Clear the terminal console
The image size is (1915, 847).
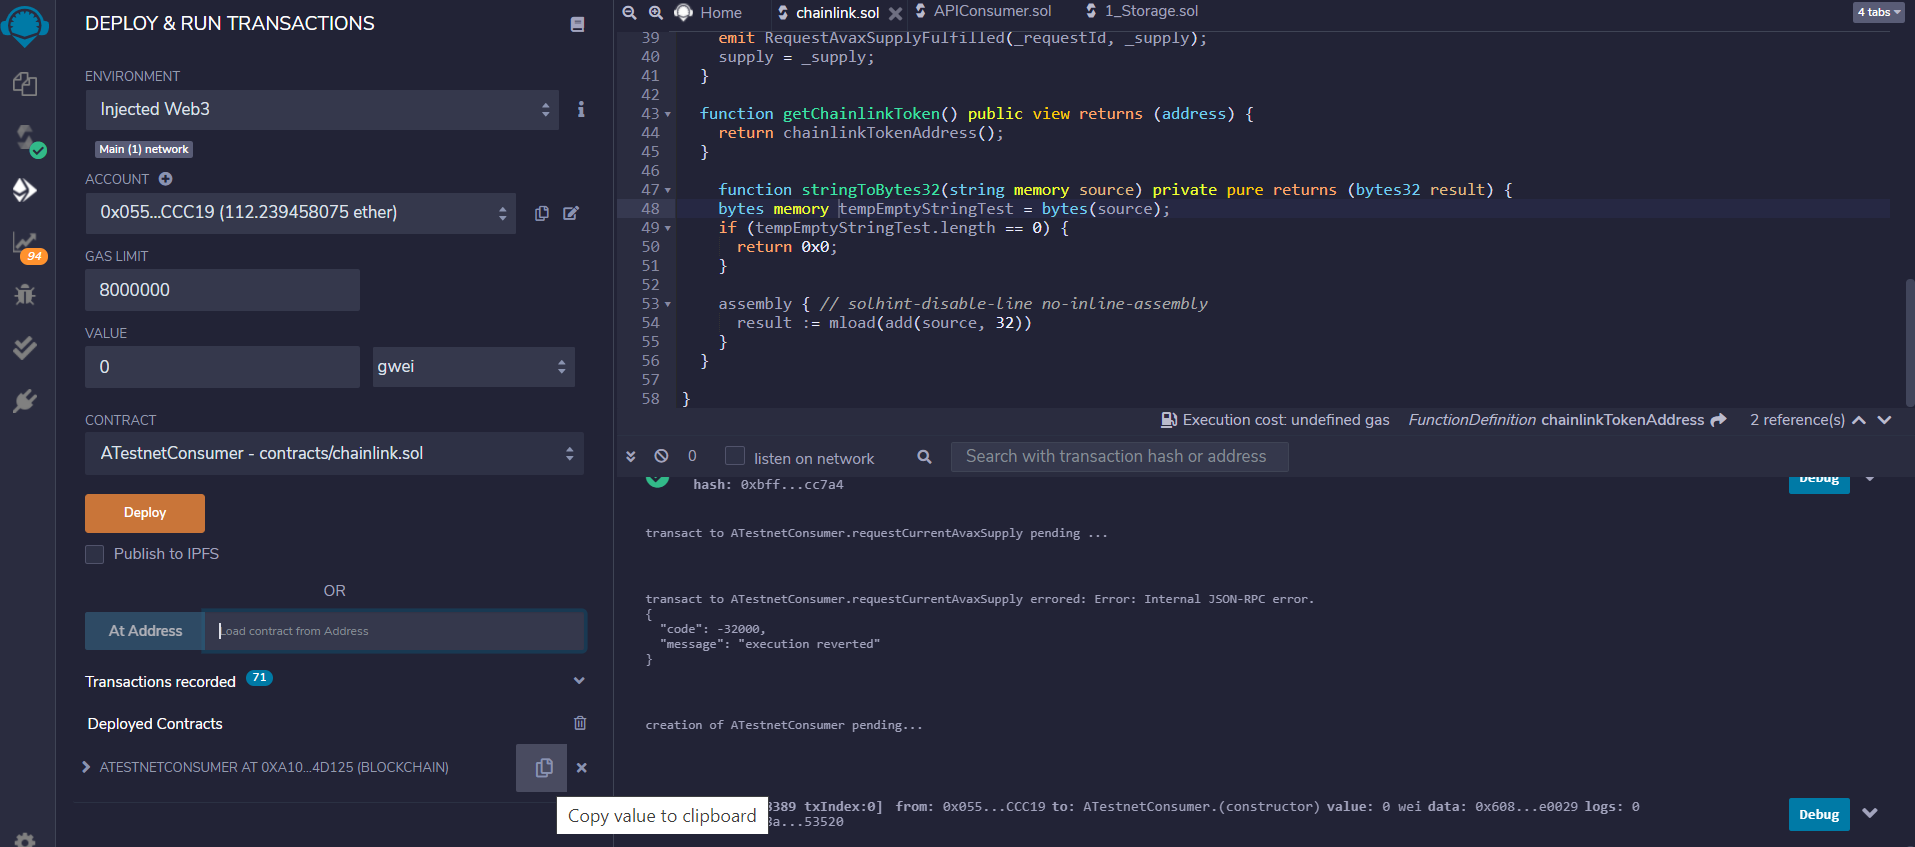[x=661, y=456]
